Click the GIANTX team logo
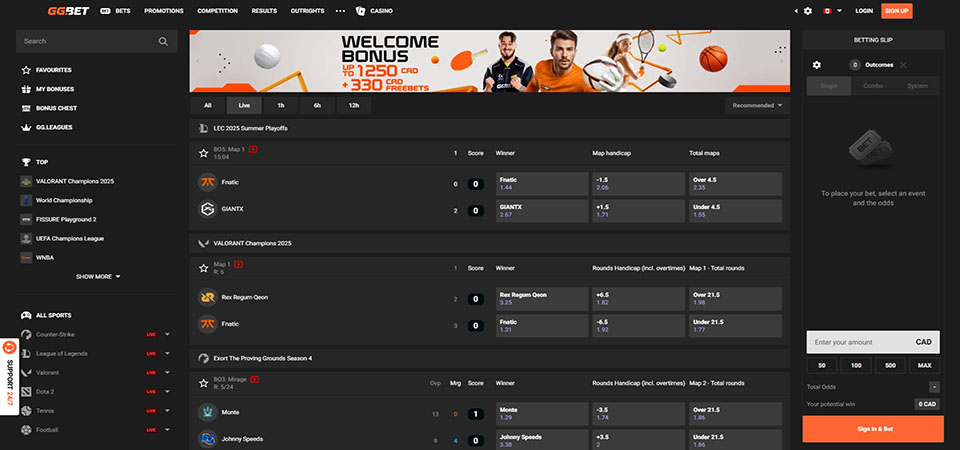The height and width of the screenshot is (450, 960). 208,209
